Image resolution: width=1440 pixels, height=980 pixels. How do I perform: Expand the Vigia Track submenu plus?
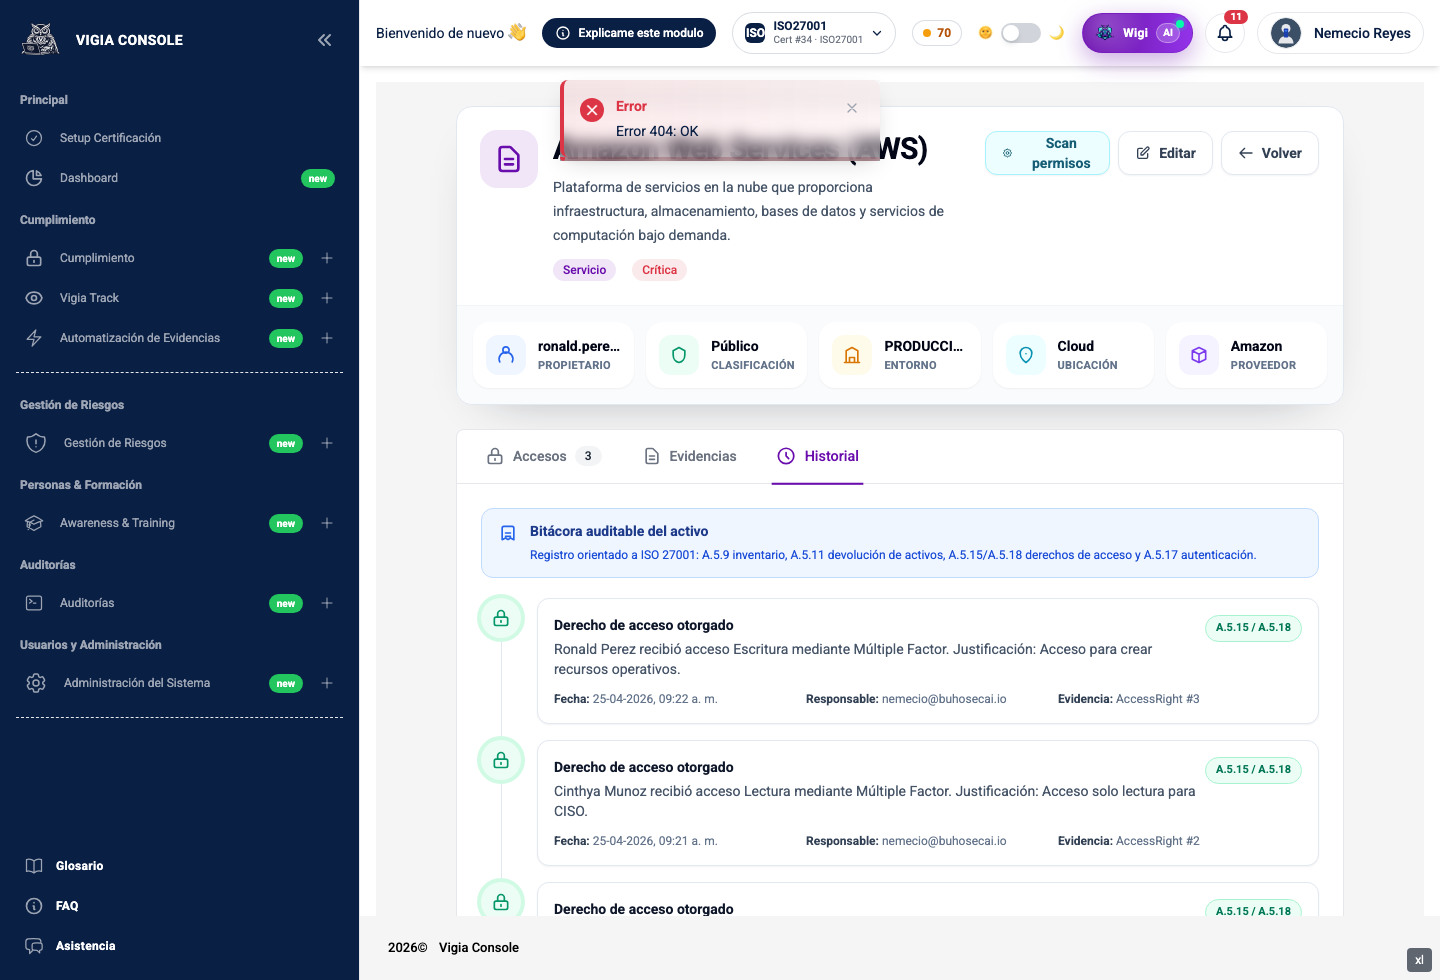point(327,298)
